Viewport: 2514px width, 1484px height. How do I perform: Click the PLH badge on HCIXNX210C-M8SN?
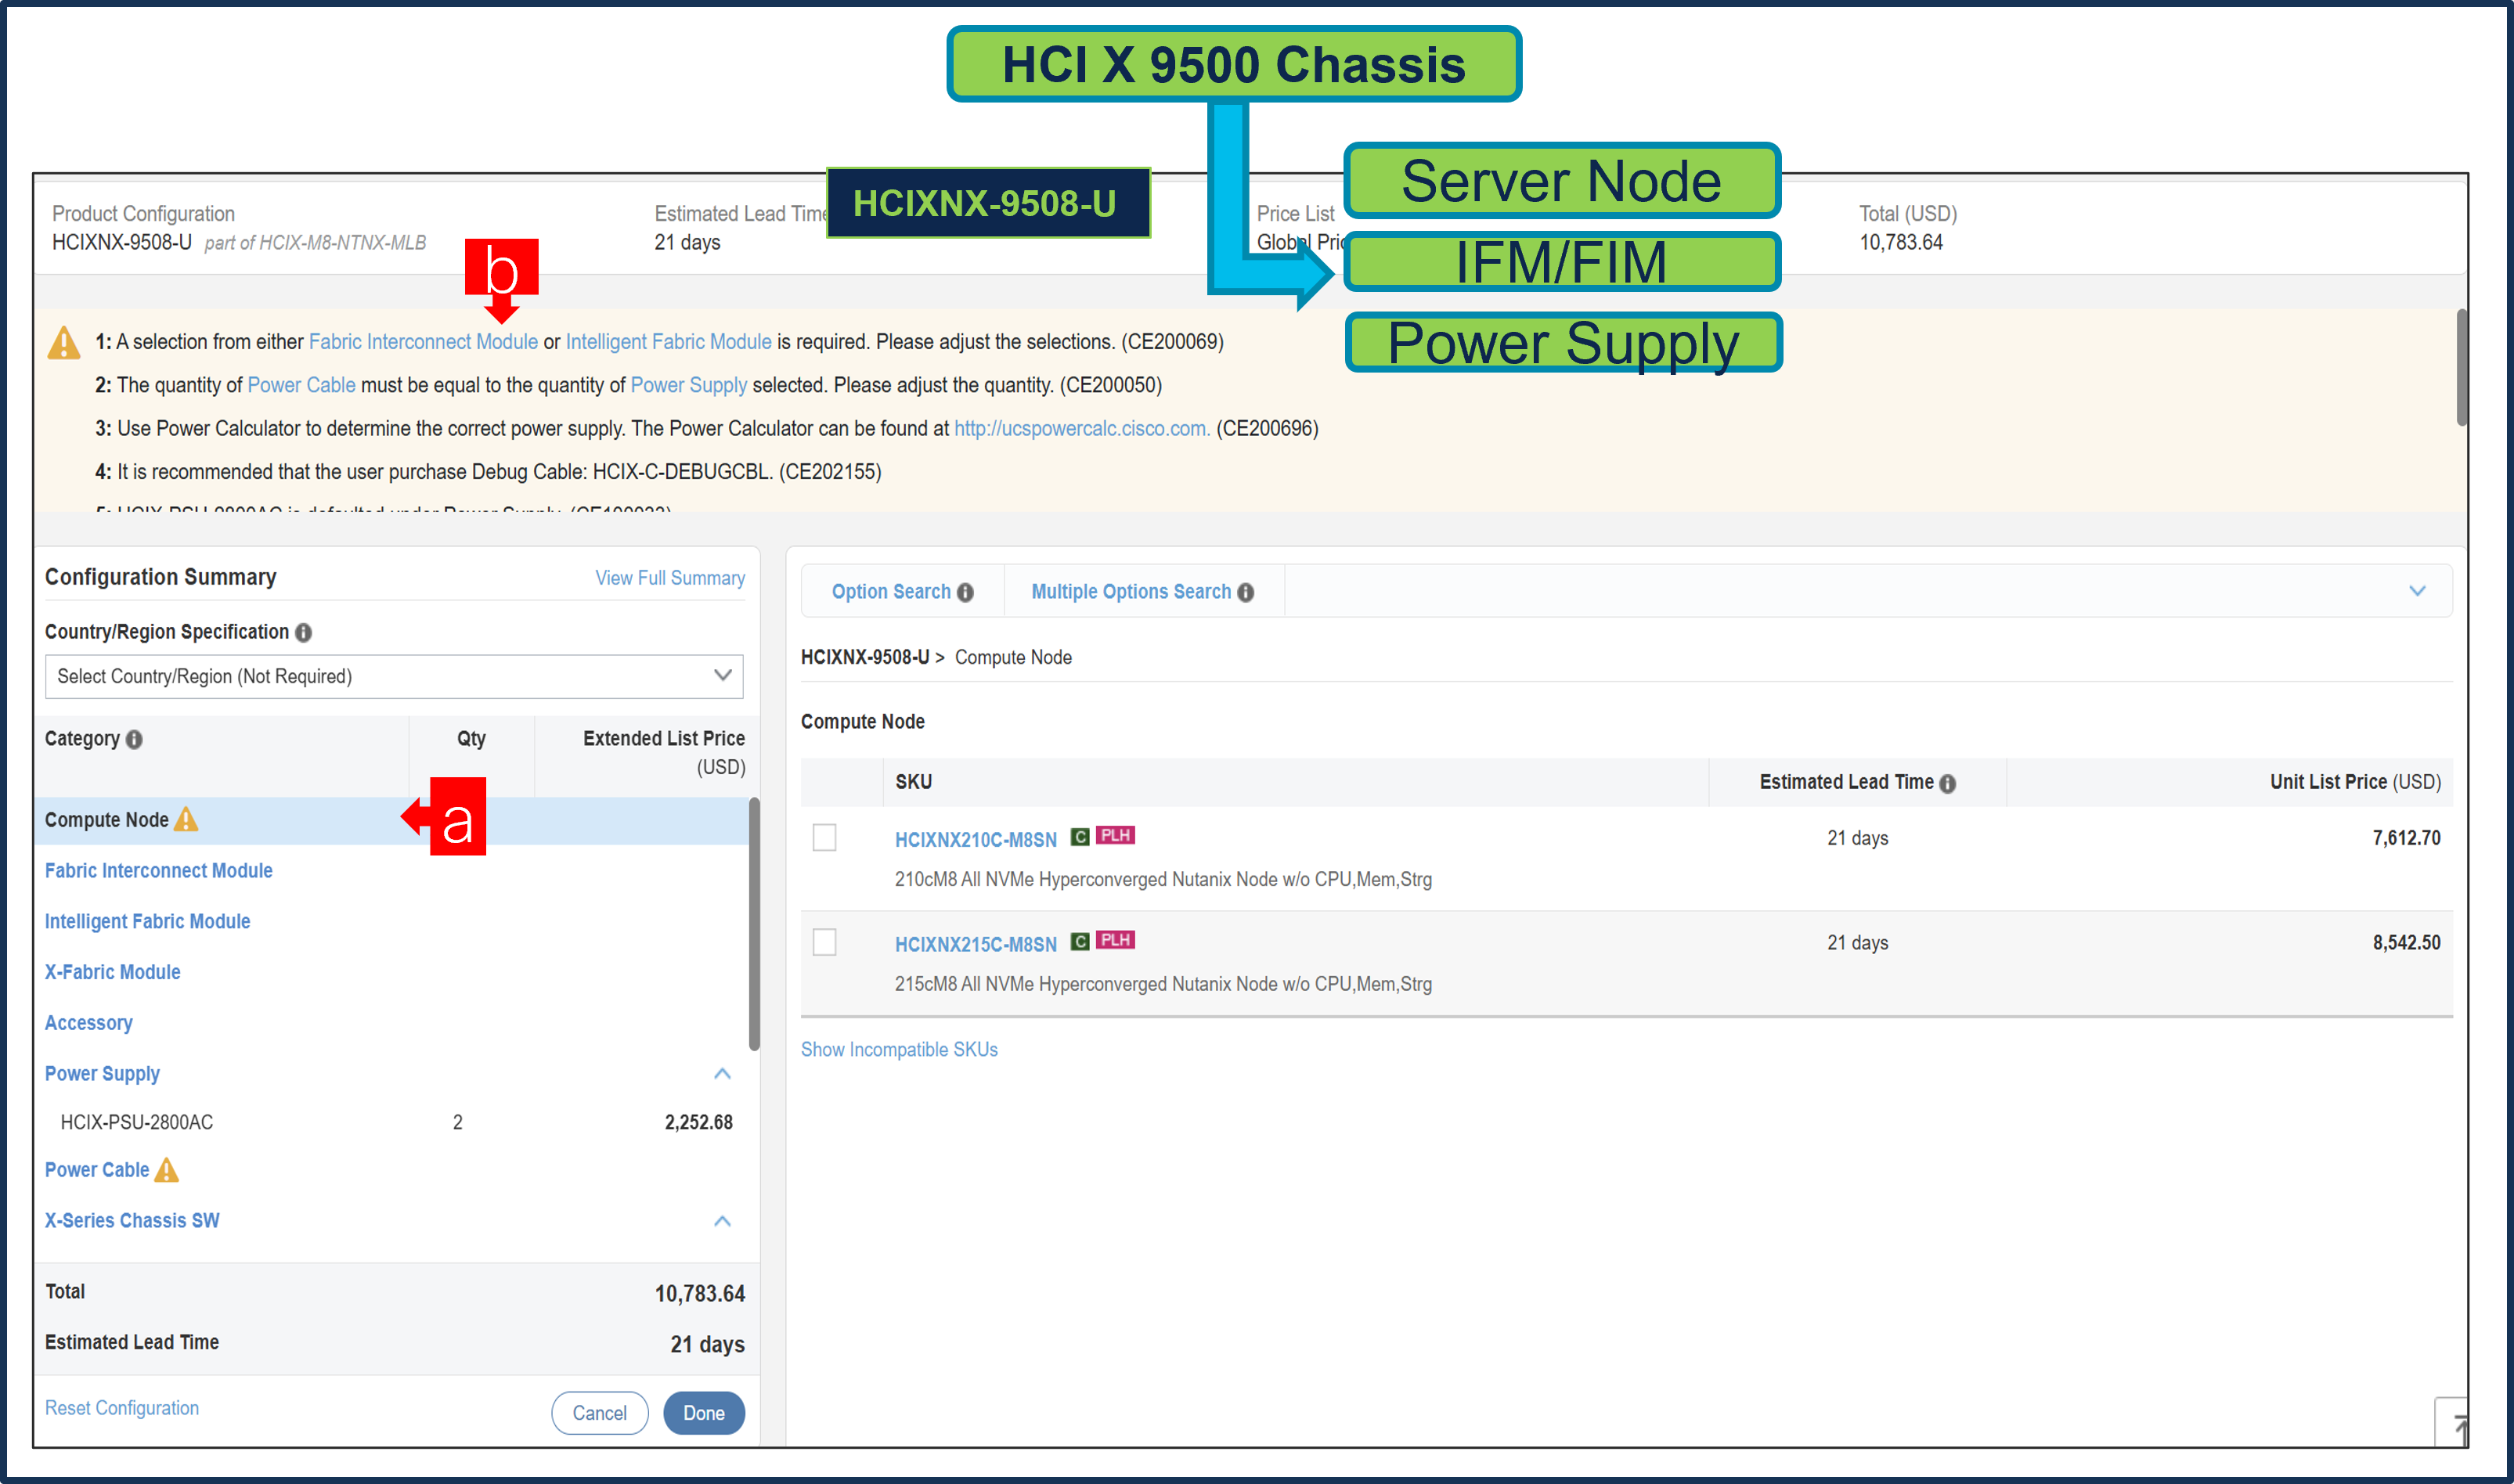[1114, 836]
